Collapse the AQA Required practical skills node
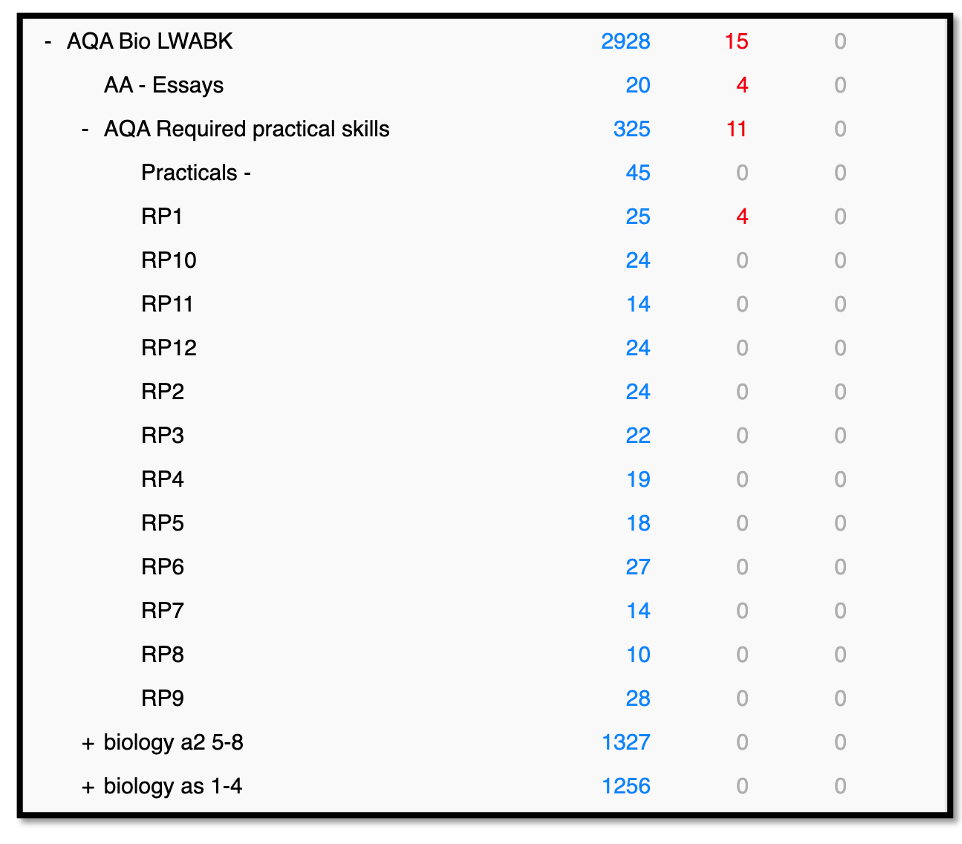 [x=84, y=129]
